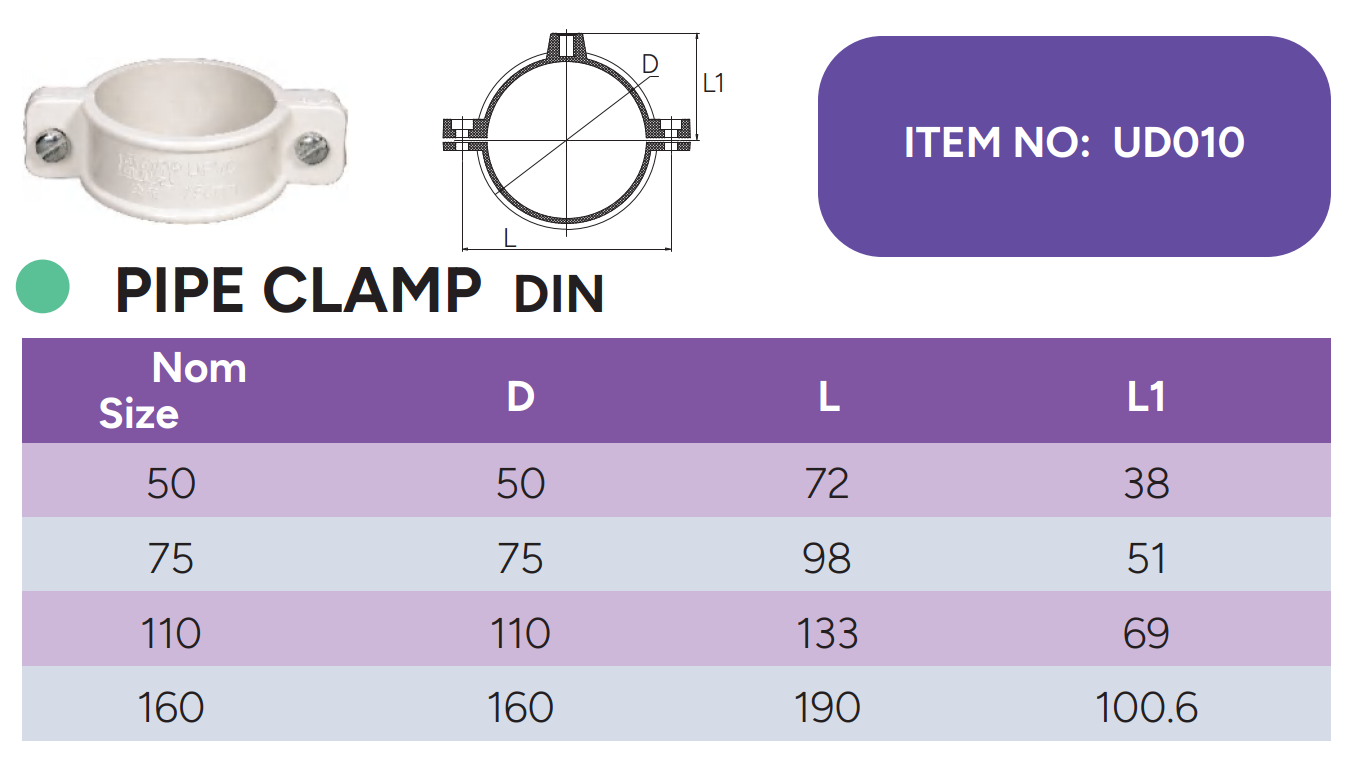This screenshot has height=777, width=1363.
Task: Click the D label in the diagram
Action: (650, 65)
